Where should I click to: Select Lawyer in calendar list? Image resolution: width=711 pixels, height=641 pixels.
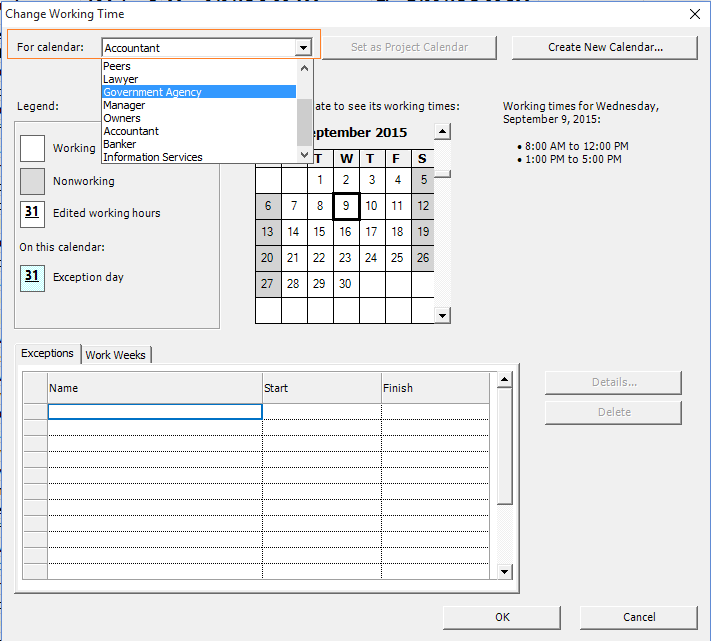pos(199,79)
